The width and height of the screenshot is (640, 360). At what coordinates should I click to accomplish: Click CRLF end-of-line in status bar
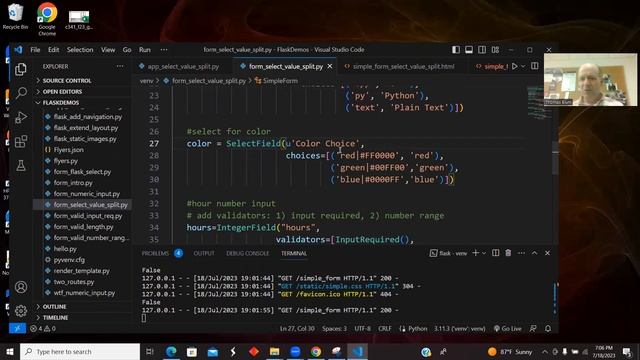point(384,328)
